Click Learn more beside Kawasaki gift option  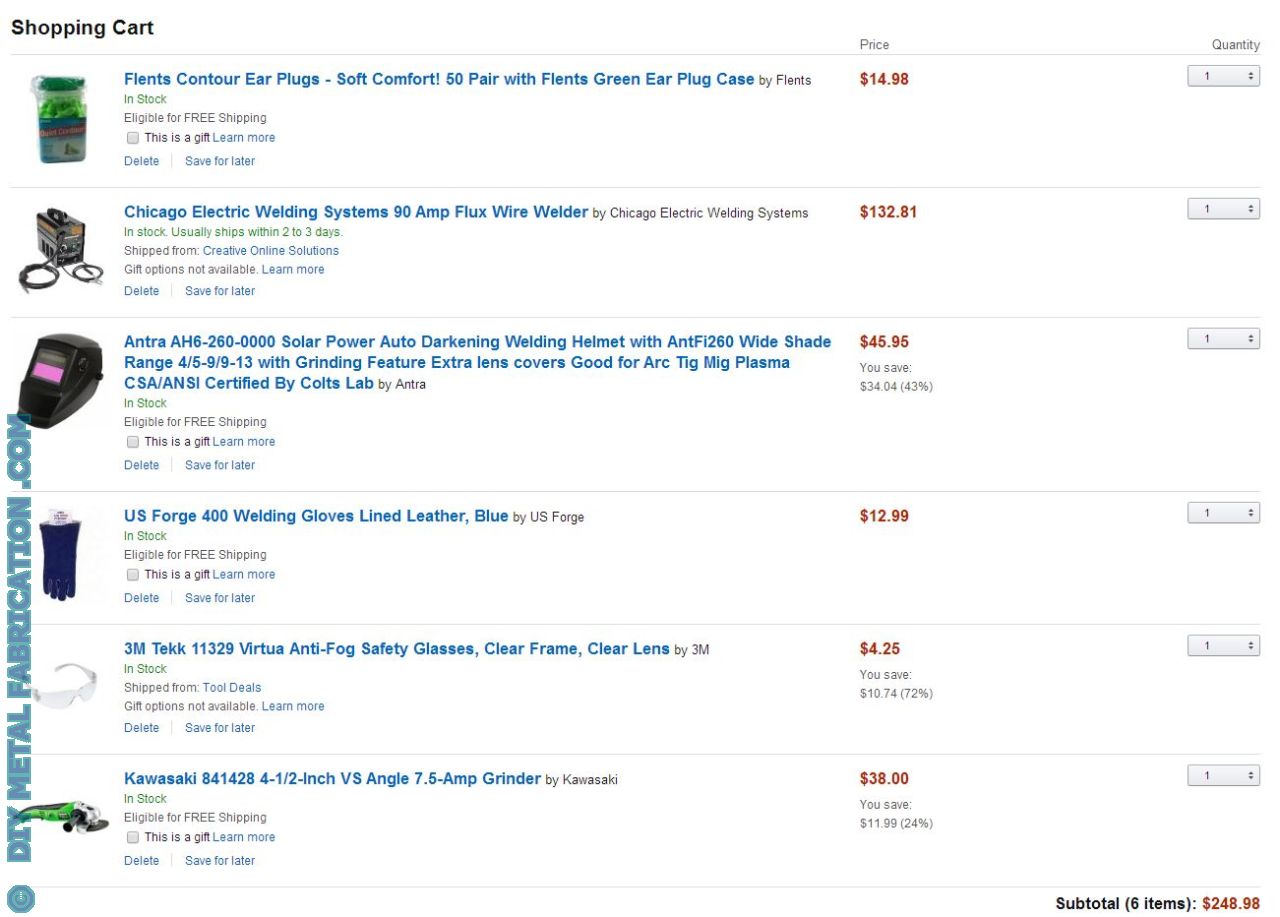pos(244,838)
